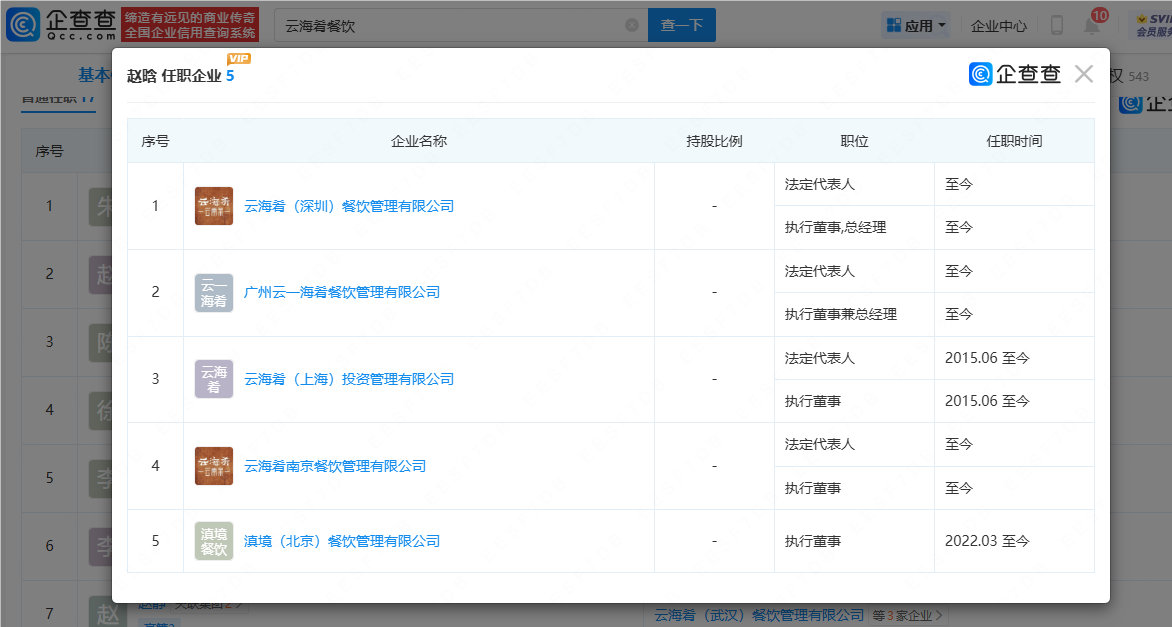Expand 等3家企业 link in the page behind
Image resolution: width=1172 pixels, height=627 pixels.
click(907, 616)
